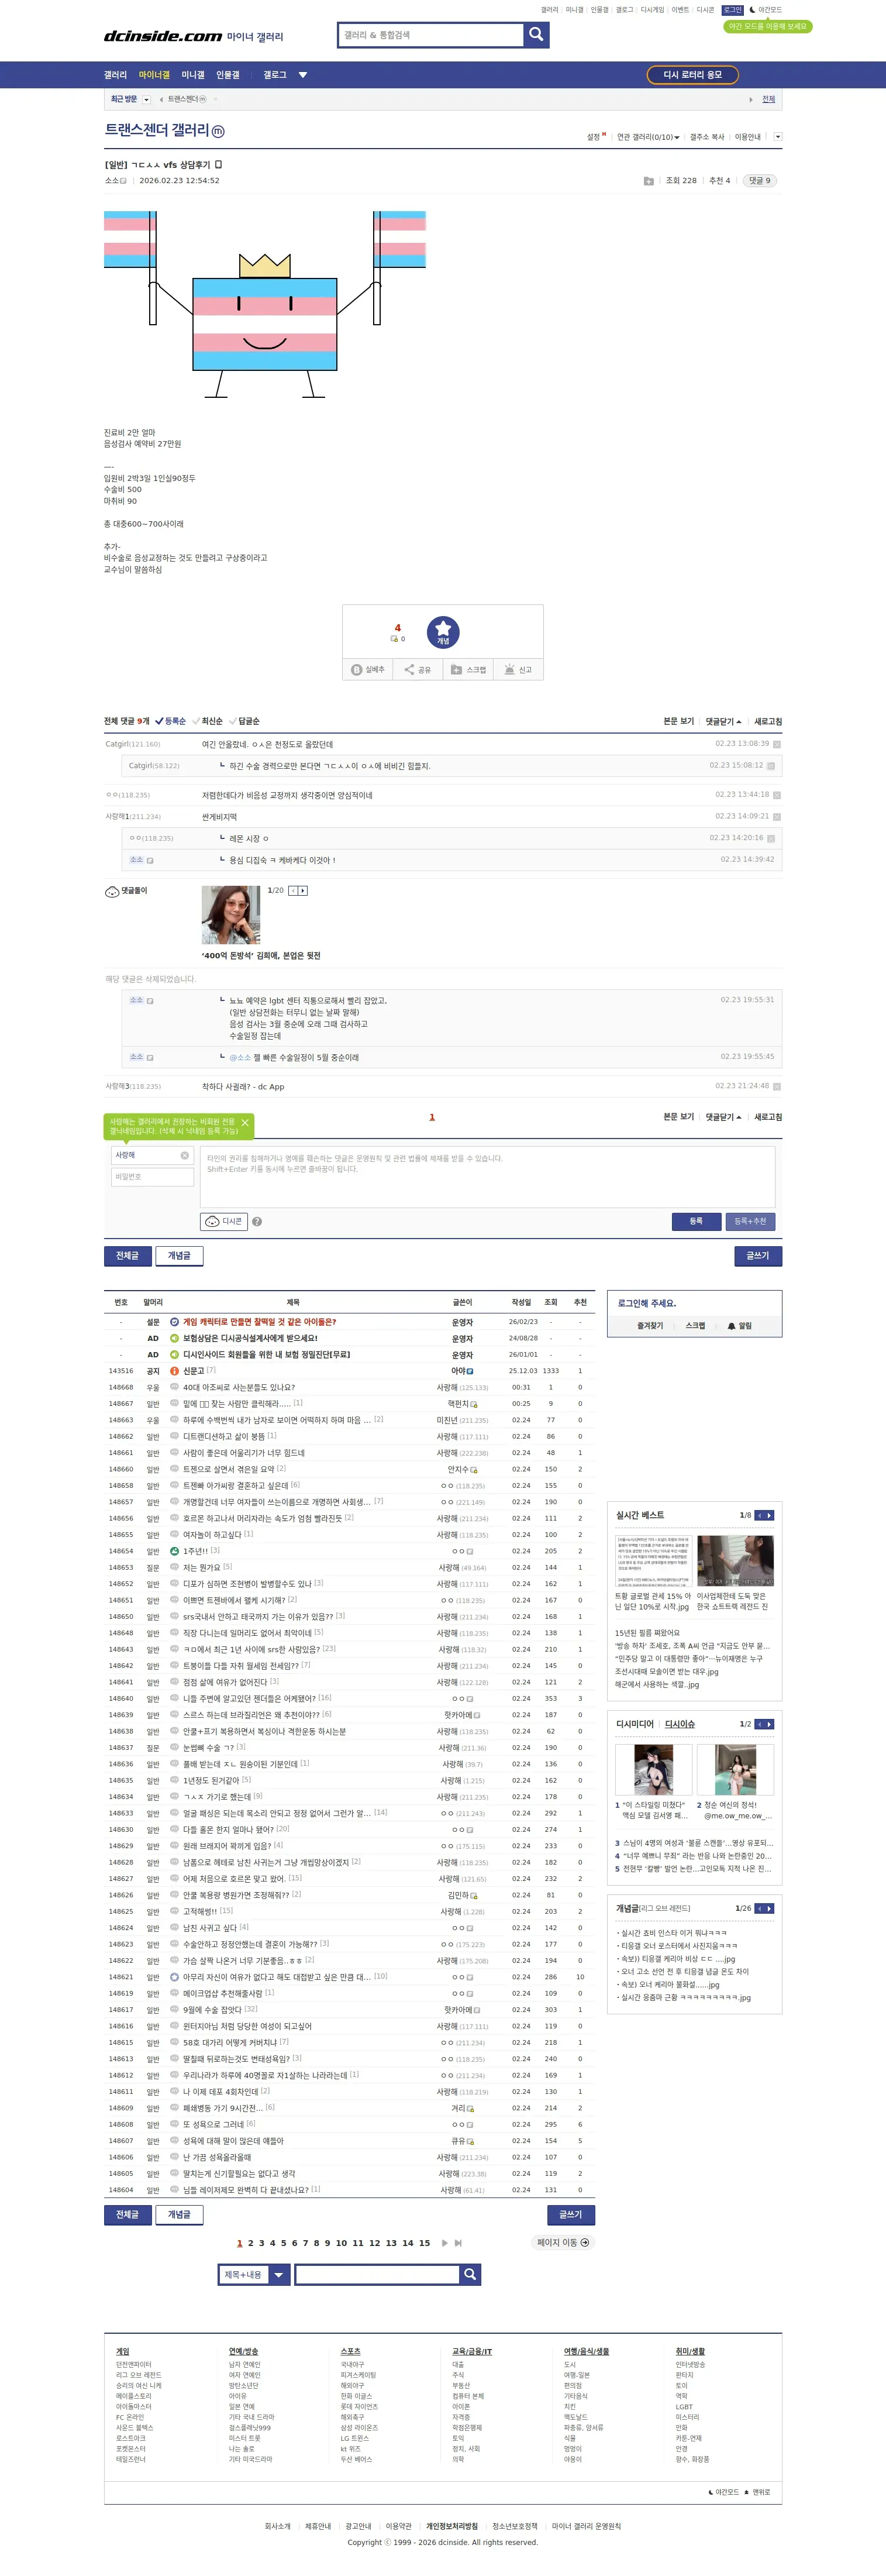Image resolution: width=886 pixels, height=2576 pixels.
Task: Click the bottom board search magnifier icon
Action: pyautogui.click(x=470, y=2274)
